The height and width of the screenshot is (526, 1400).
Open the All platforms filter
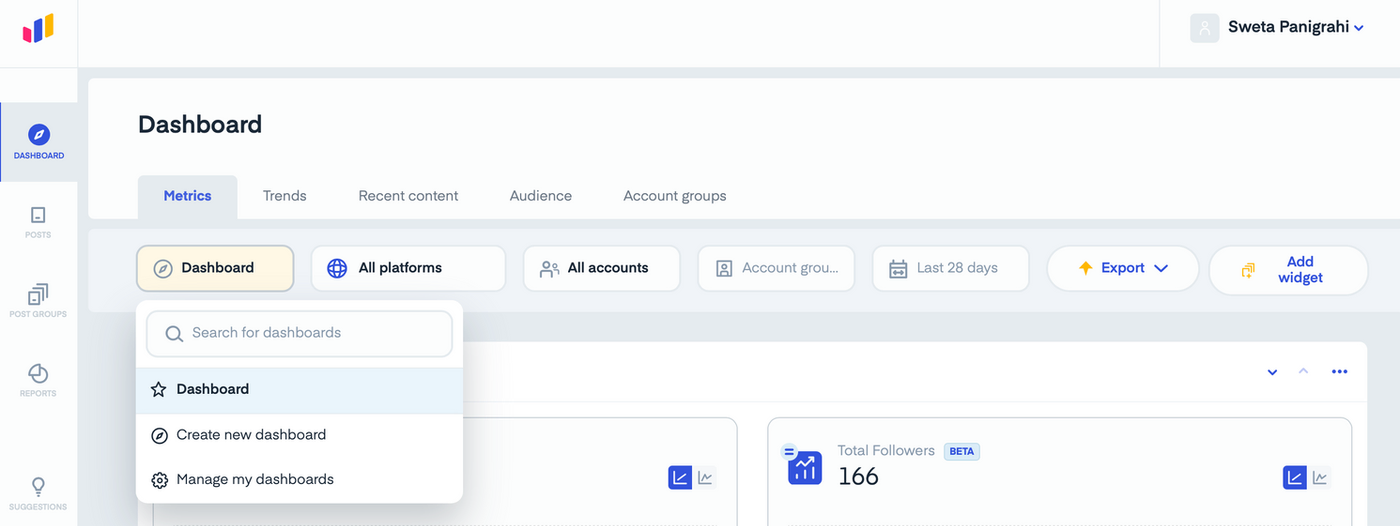pyautogui.click(x=408, y=268)
